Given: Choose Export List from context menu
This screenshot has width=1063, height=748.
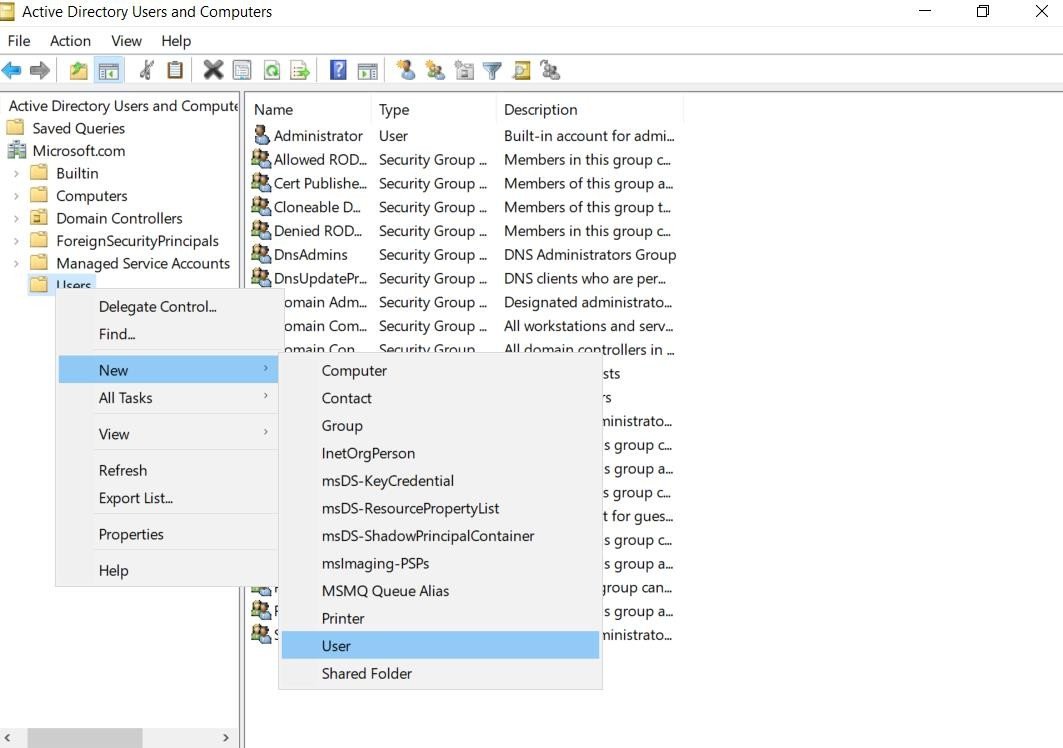Looking at the screenshot, I should 167,498.
